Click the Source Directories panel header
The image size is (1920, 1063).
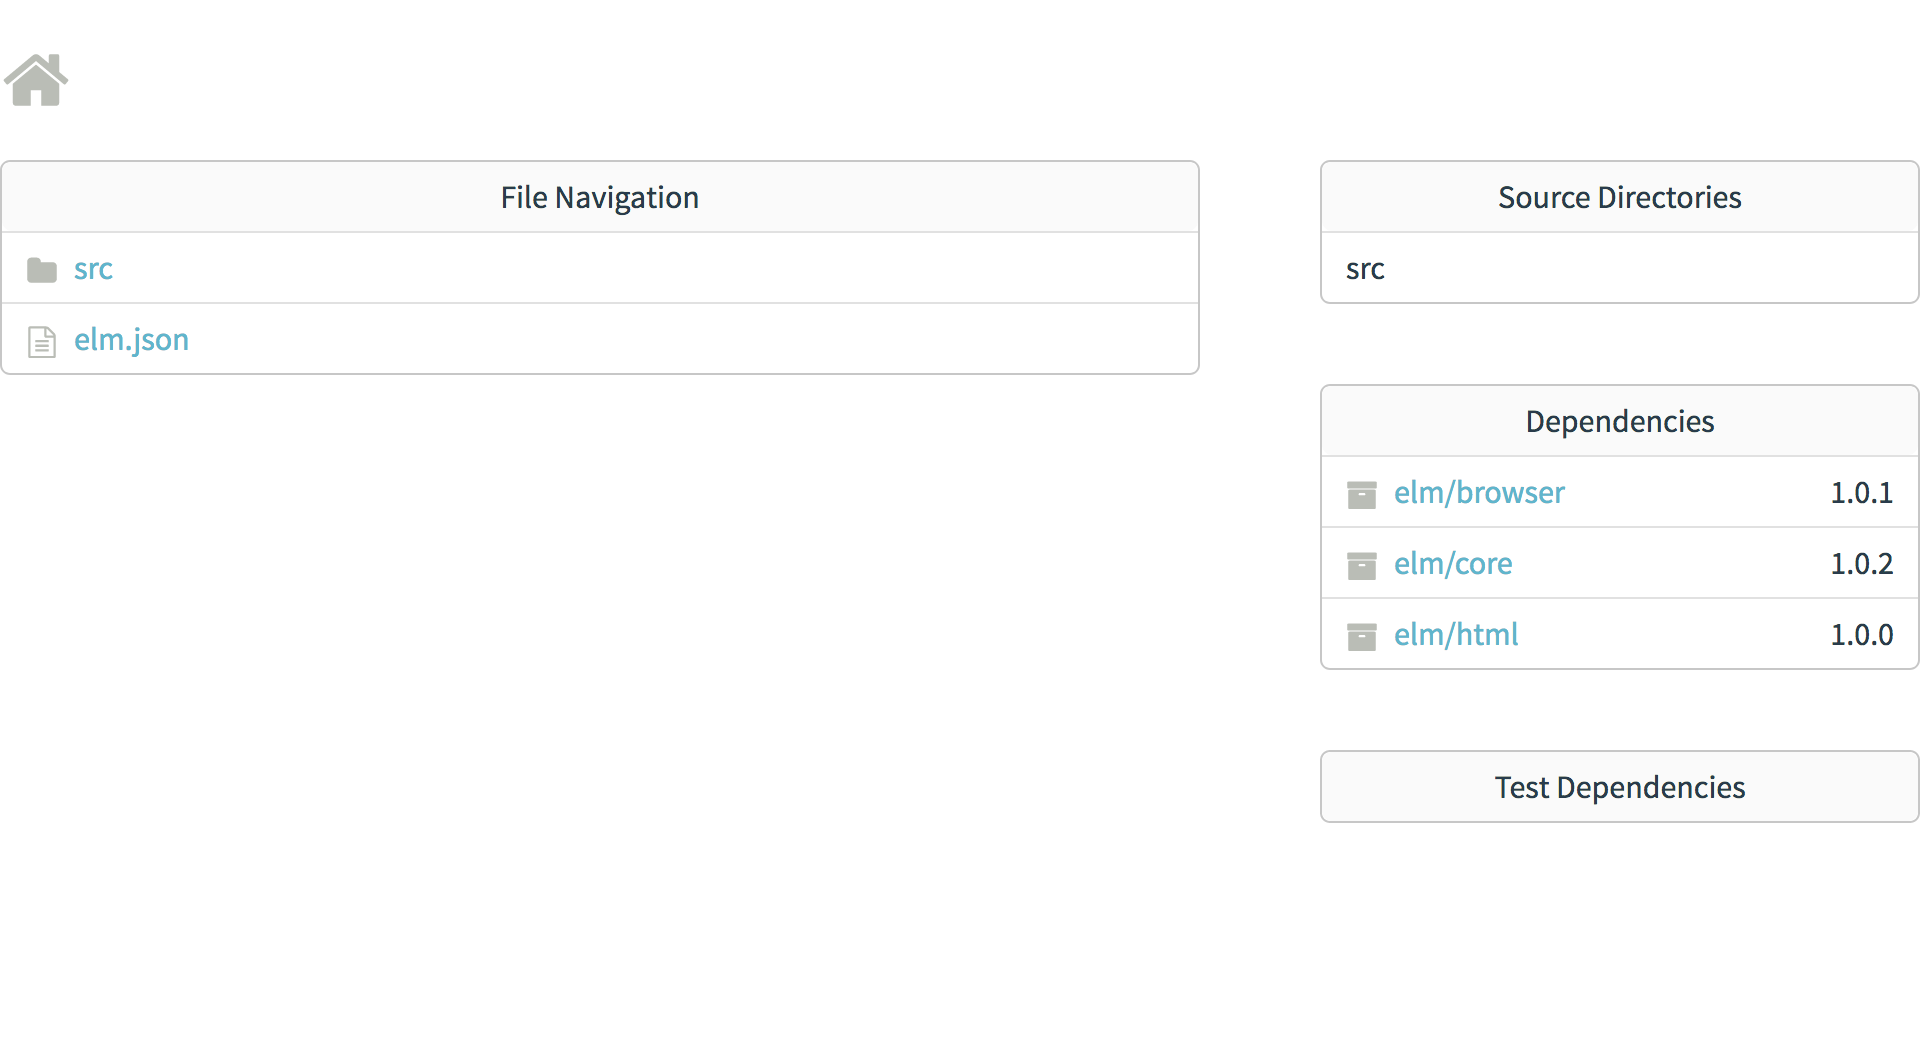(x=1619, y=198)
